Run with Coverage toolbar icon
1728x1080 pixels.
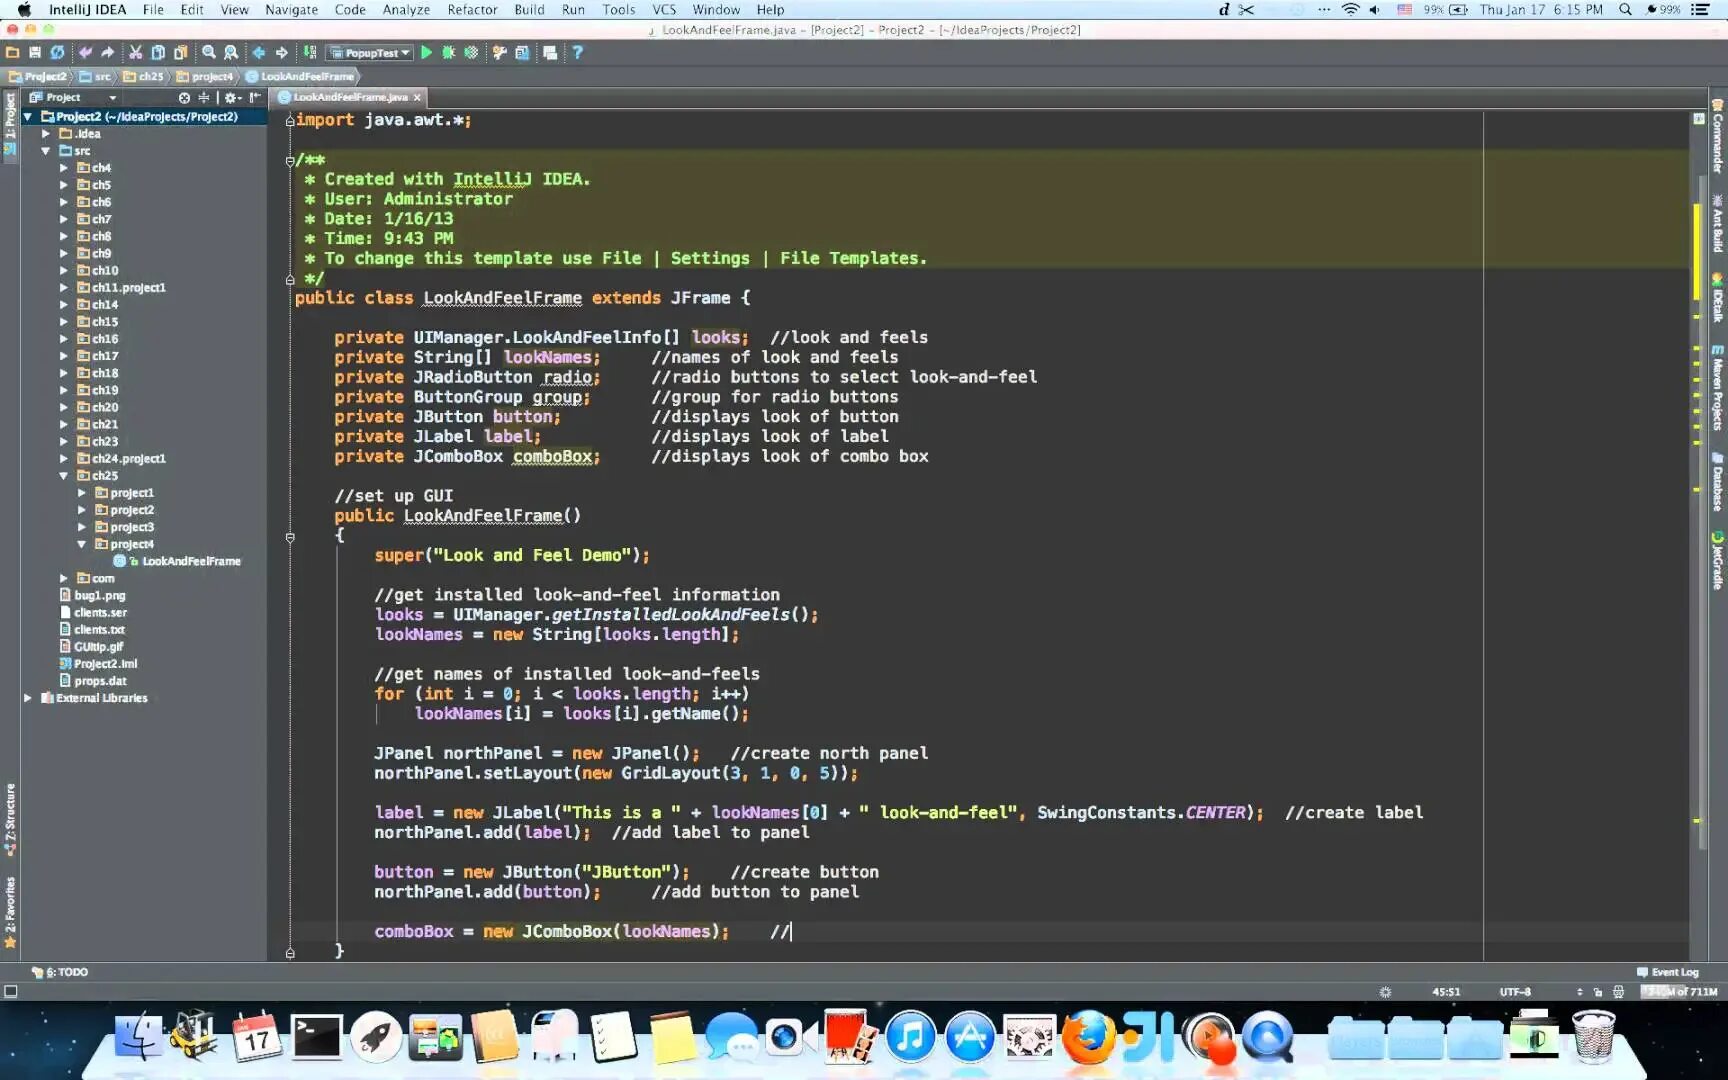click(471, 53)
